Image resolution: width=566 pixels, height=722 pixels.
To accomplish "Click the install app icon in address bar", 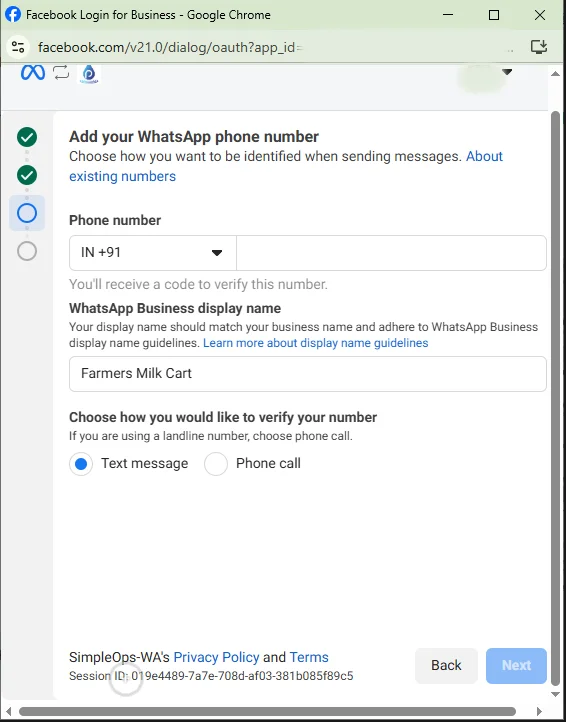I will pyautogui.click(x=538, y=47).
